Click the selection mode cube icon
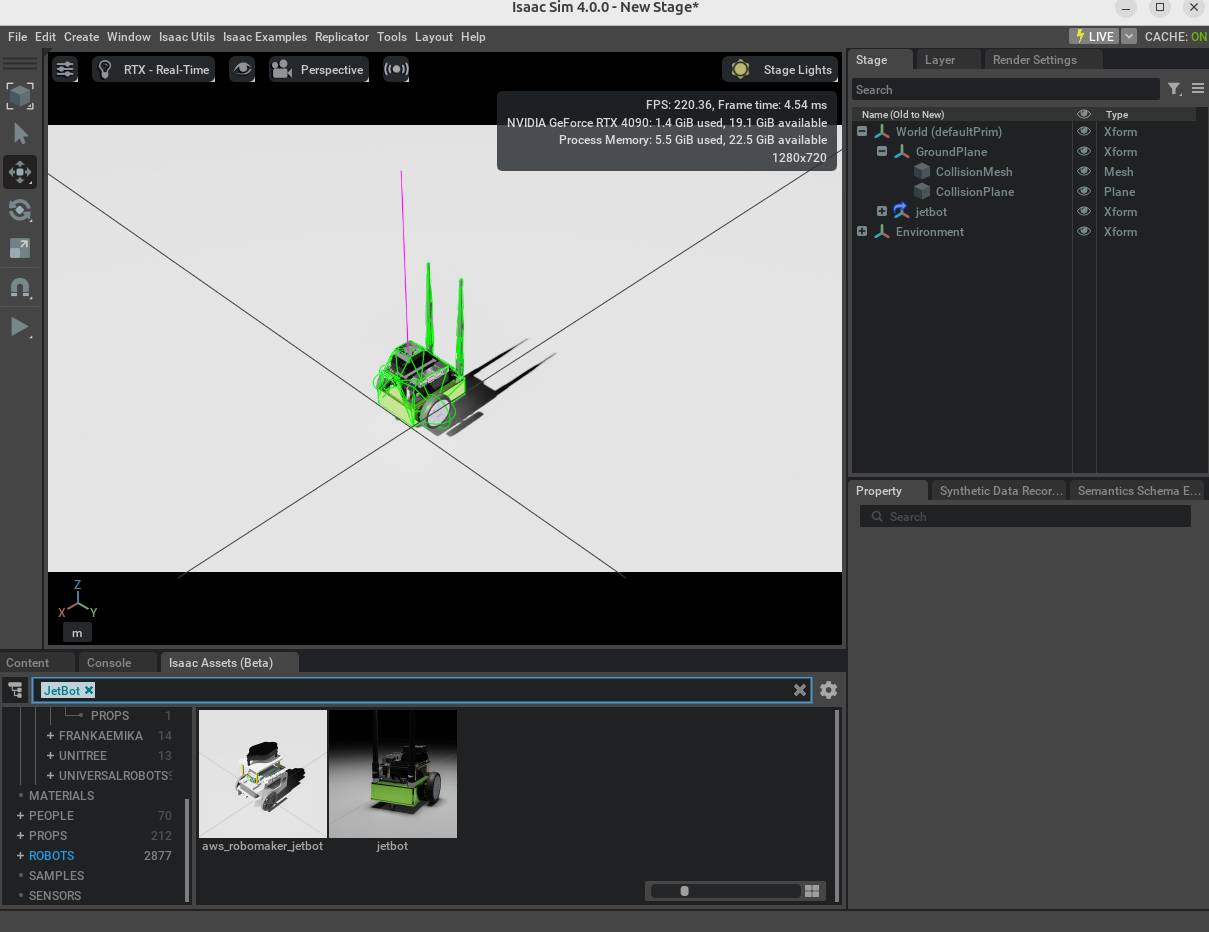This screenshot has height=932, width=1209. (19, 96)
